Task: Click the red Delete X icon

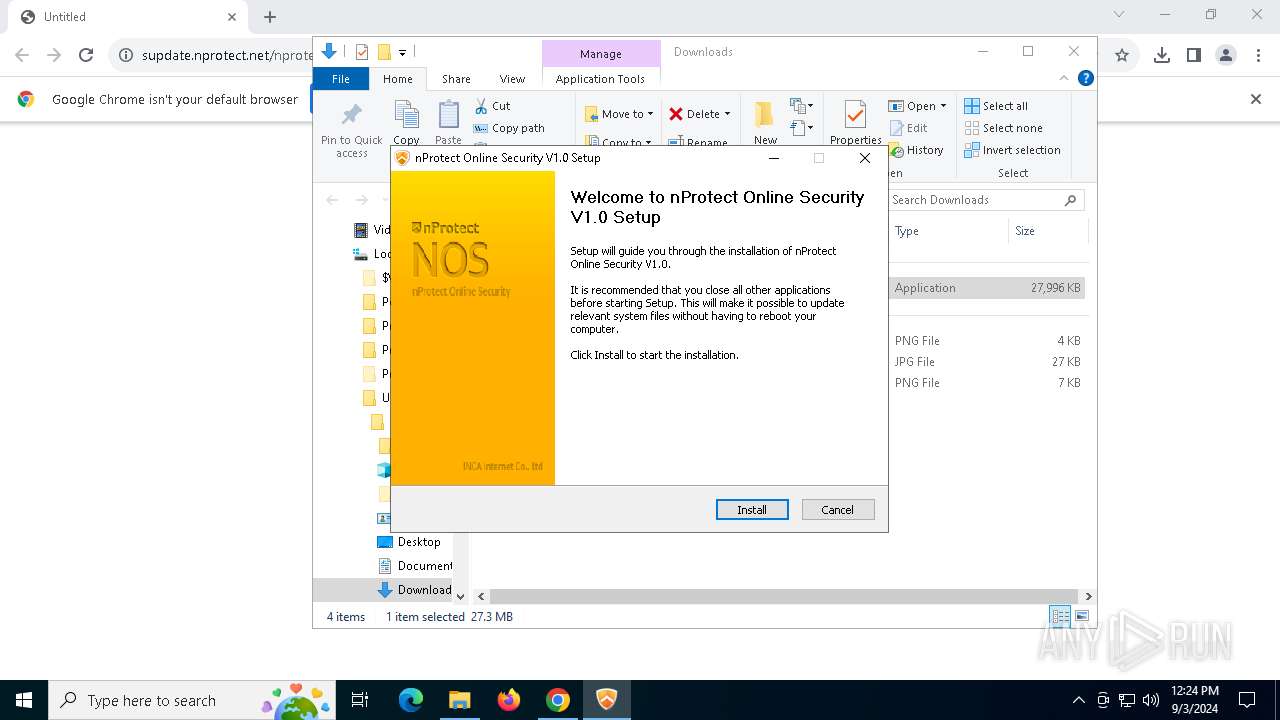Action: coord(676,114)
